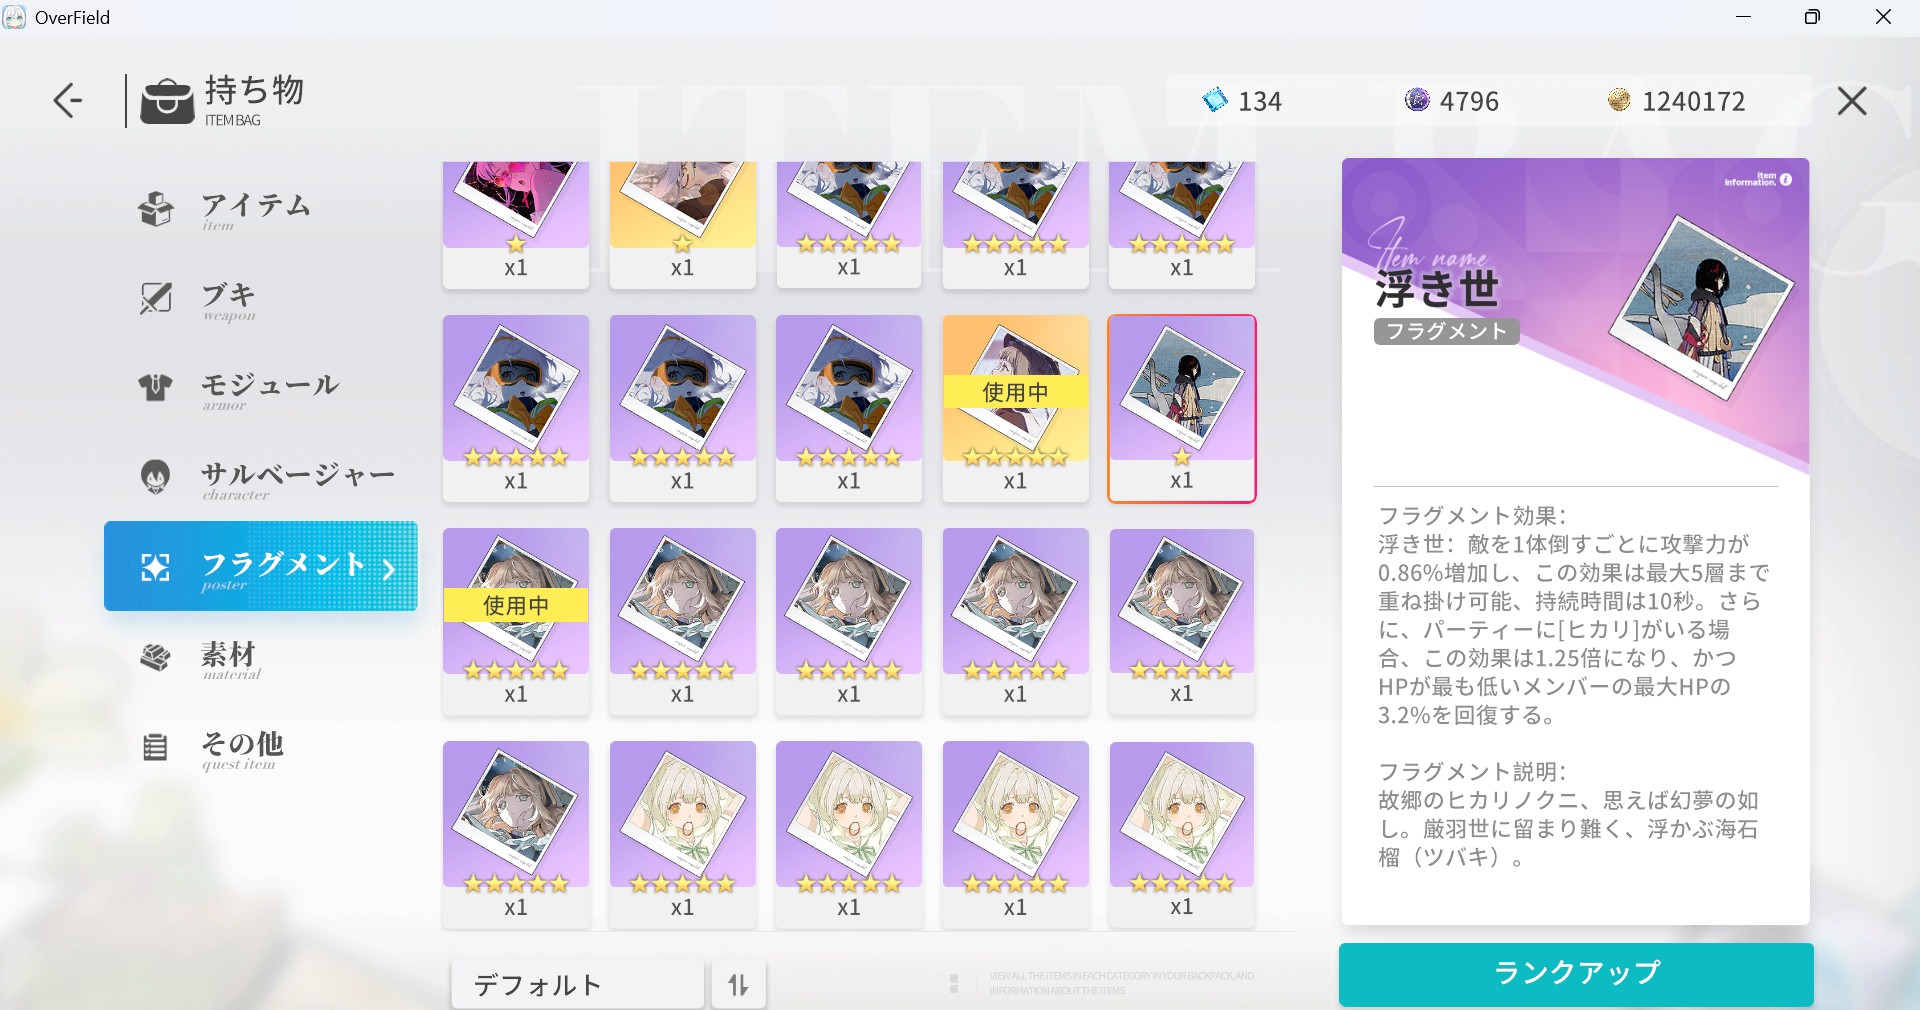1920x1010 pixels.
Task: Click the ランクアップ button
Action: tap(1576, 973)
